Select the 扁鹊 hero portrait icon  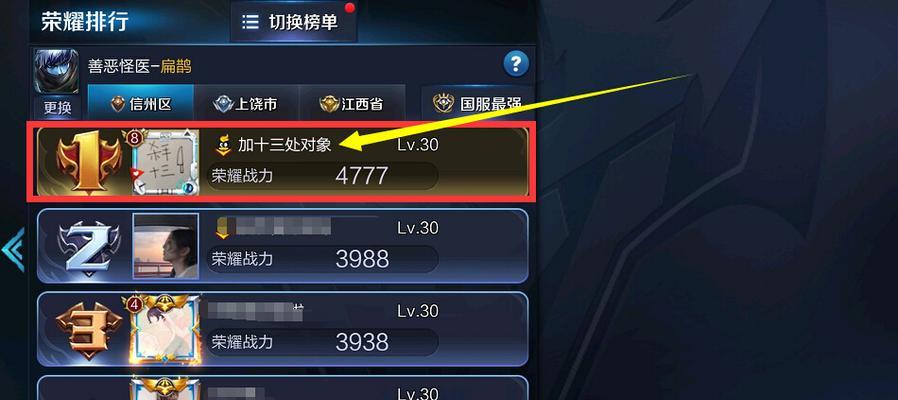(56, 71)
